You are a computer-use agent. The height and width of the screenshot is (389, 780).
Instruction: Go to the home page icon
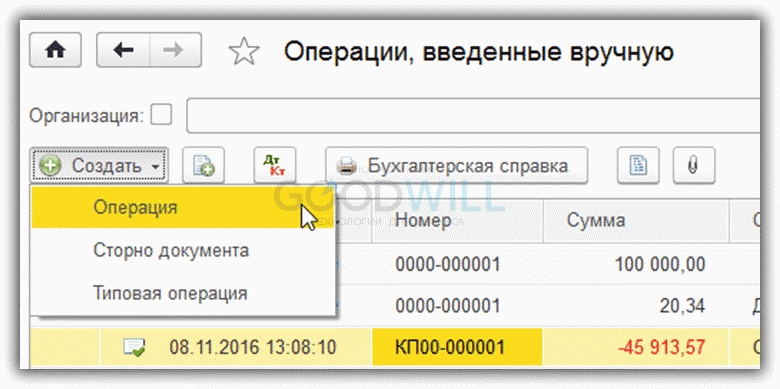55,50
